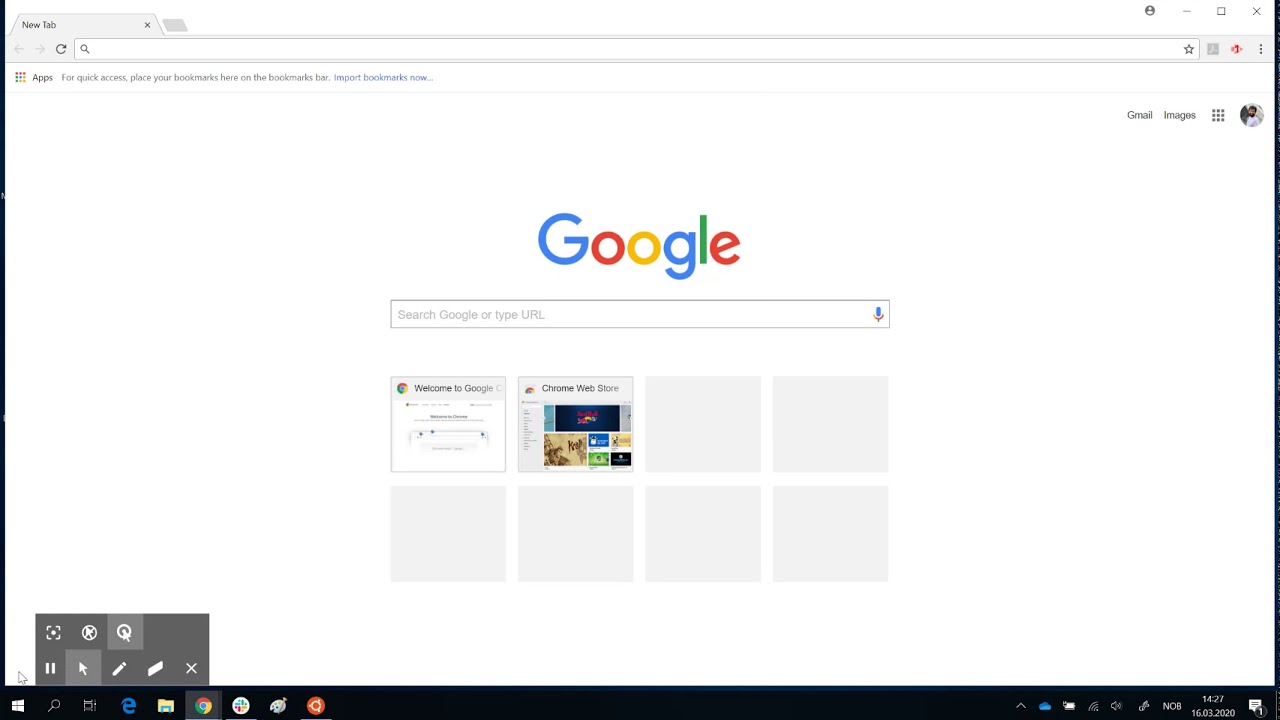This screenshot has height=720, width=1280.
Task: Toggle the cursor hide option in recorder toolbar
Action: click(x=89, y=632)
